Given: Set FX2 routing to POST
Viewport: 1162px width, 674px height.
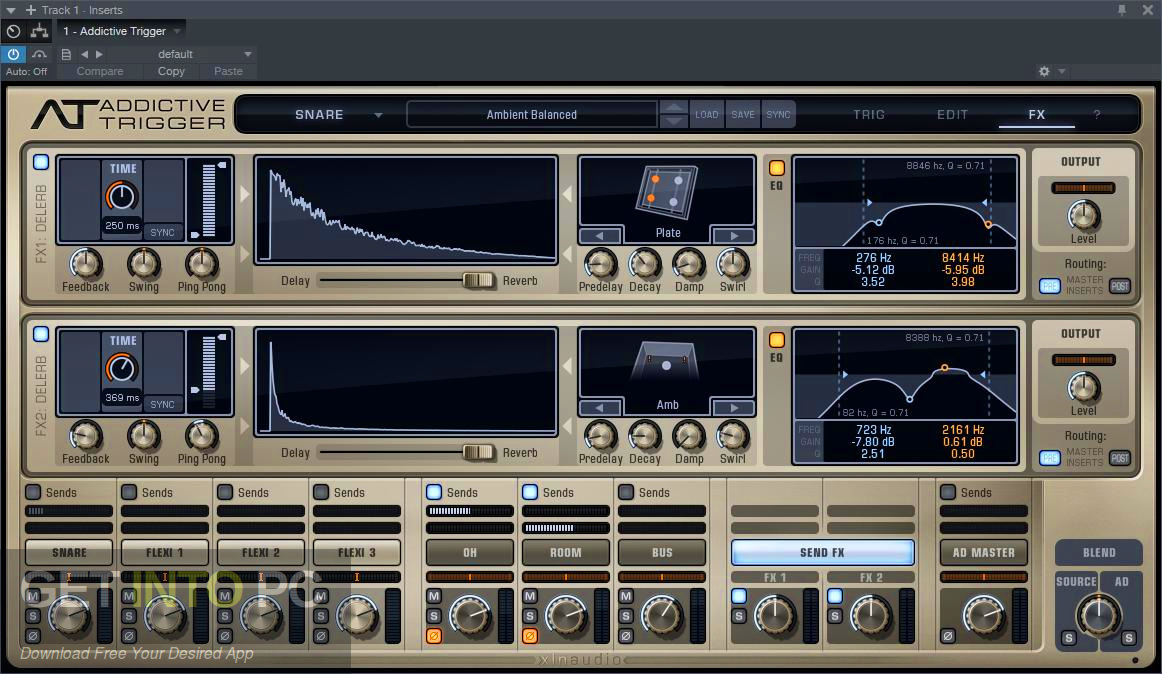Looking at the screenshot, I should coord(1120,457).
